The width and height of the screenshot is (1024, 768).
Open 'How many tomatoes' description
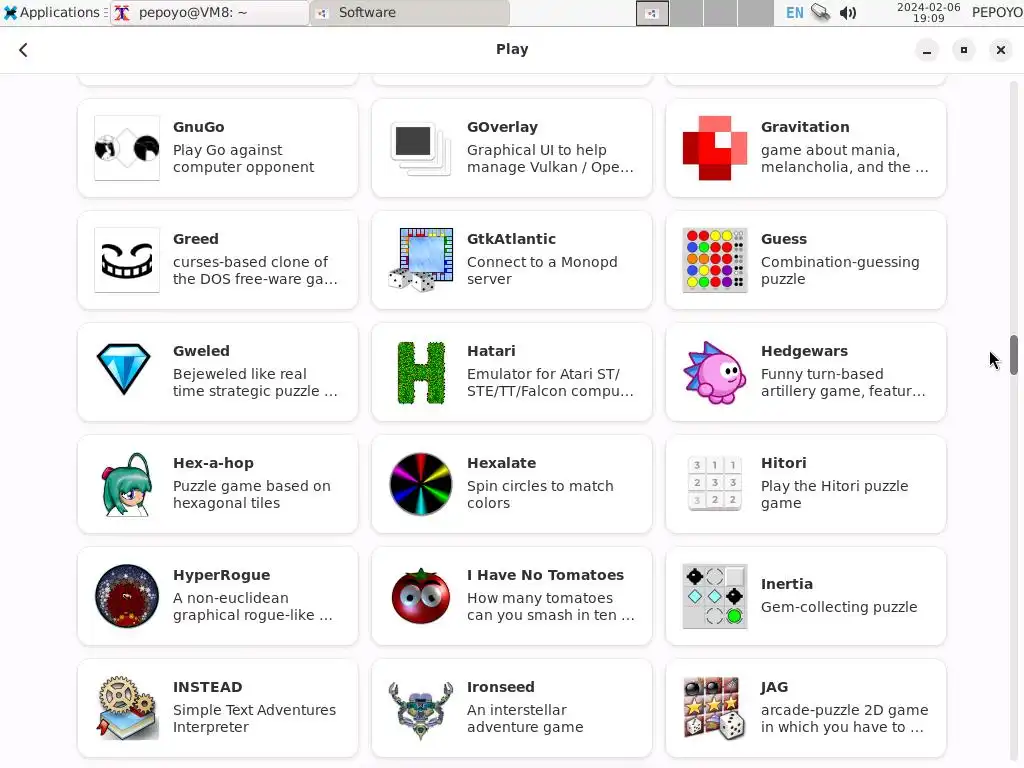[539, 598]
